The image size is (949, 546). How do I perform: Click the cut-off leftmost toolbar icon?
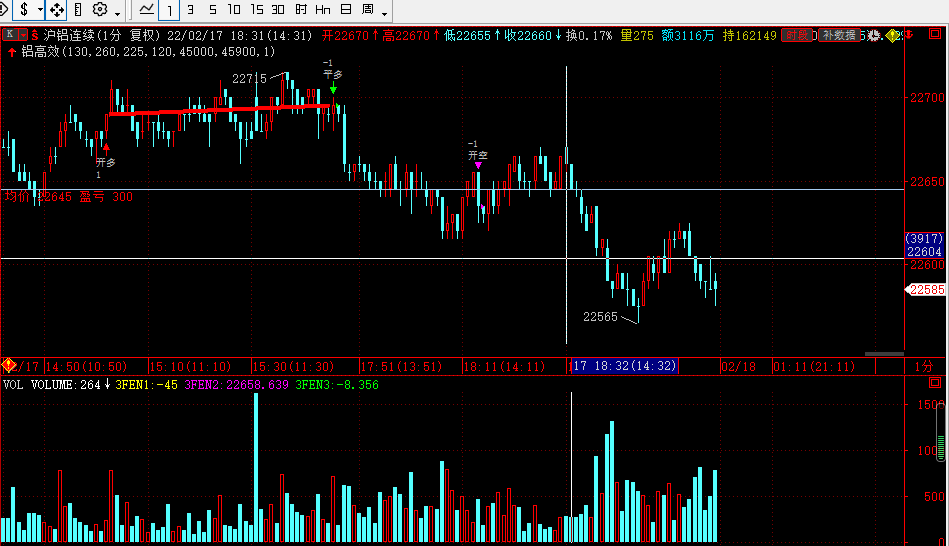4,9
